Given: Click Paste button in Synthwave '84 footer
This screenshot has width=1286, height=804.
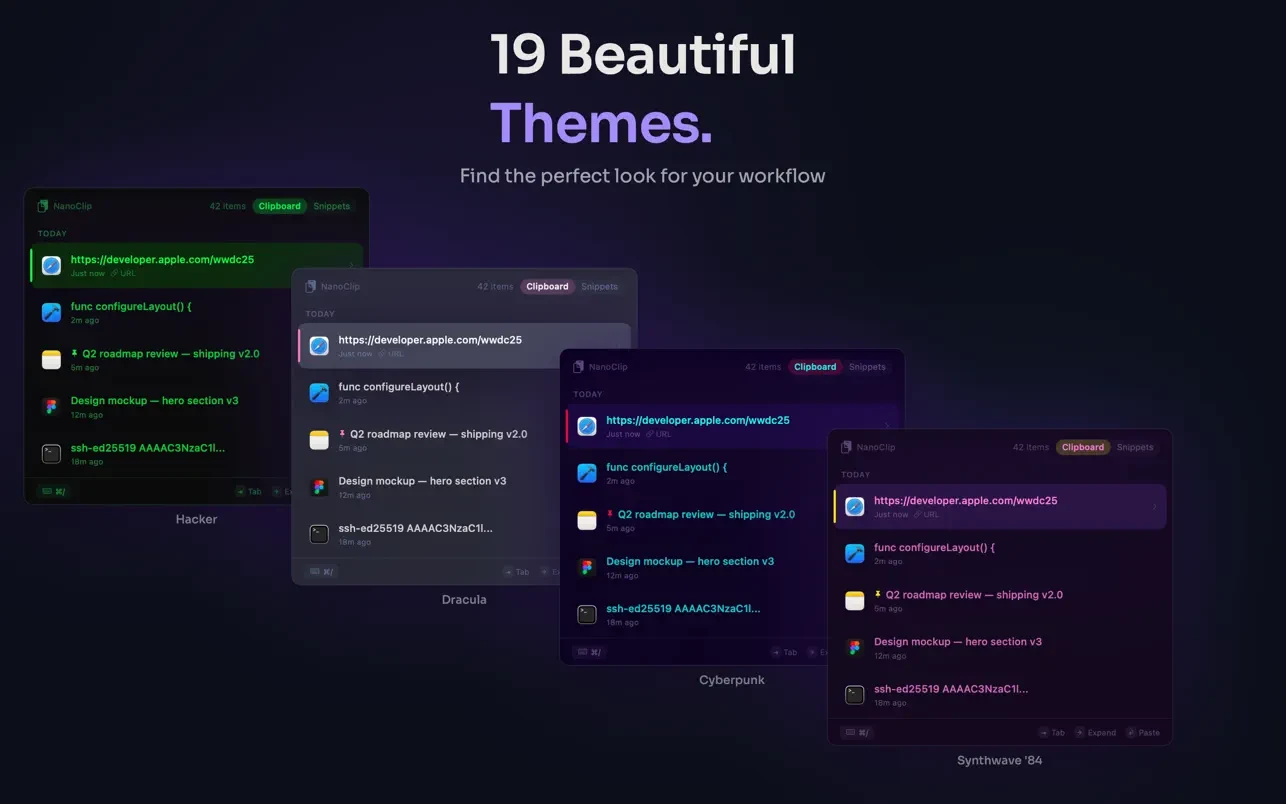Looking at the screenshot, I should (1143, 732).
